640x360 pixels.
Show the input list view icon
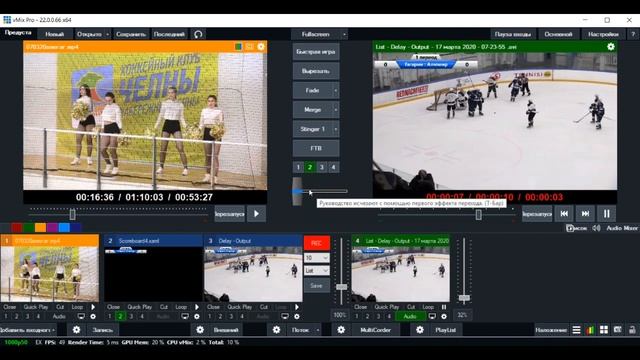pyautogui.click(x=576, y=330)
